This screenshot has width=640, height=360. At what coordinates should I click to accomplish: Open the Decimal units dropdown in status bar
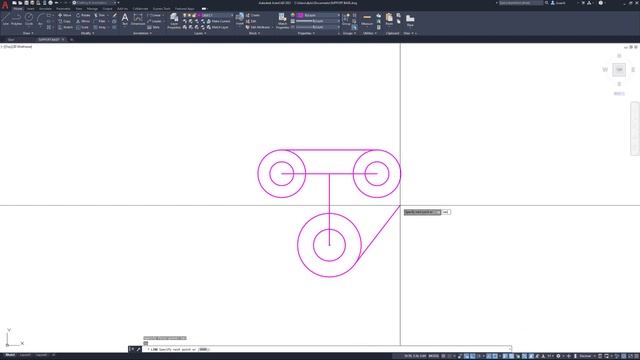587,356
